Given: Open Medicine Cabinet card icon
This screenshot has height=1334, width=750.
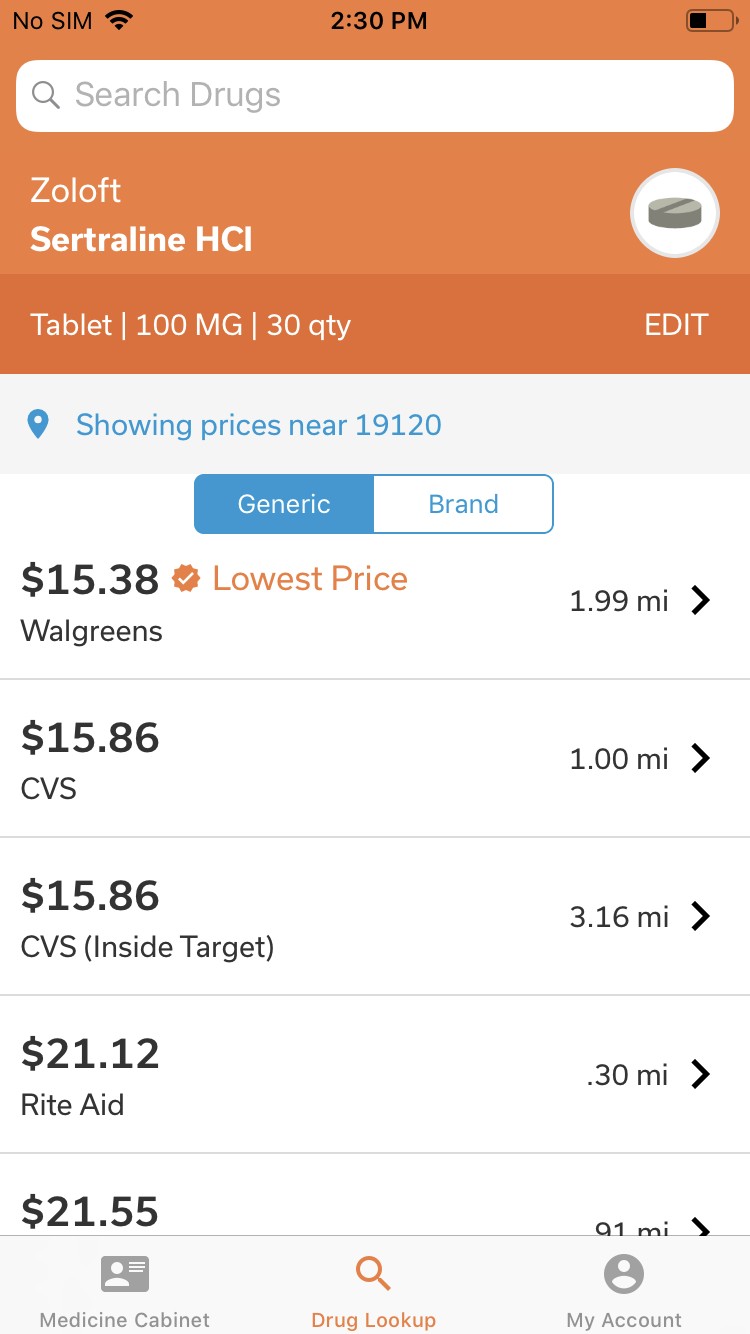Looking at the screenshot, I should 125,1274.
